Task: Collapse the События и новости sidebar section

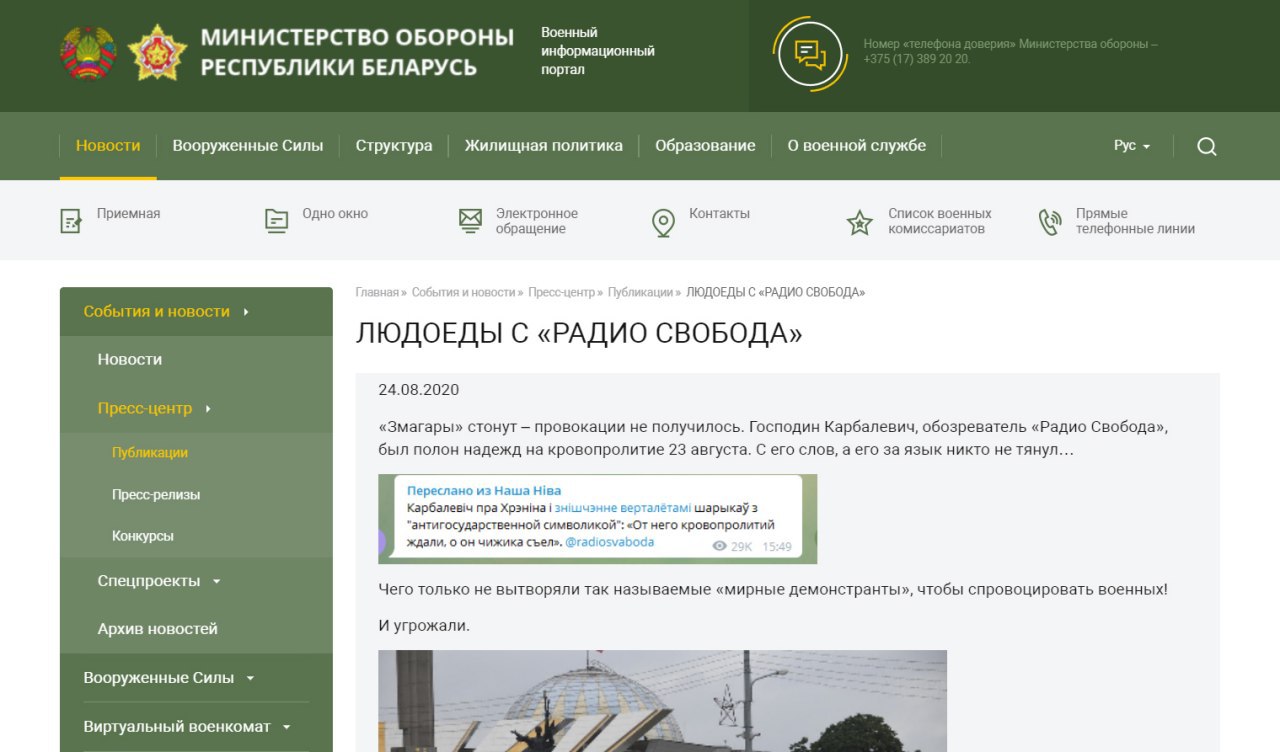Action: 246,312
